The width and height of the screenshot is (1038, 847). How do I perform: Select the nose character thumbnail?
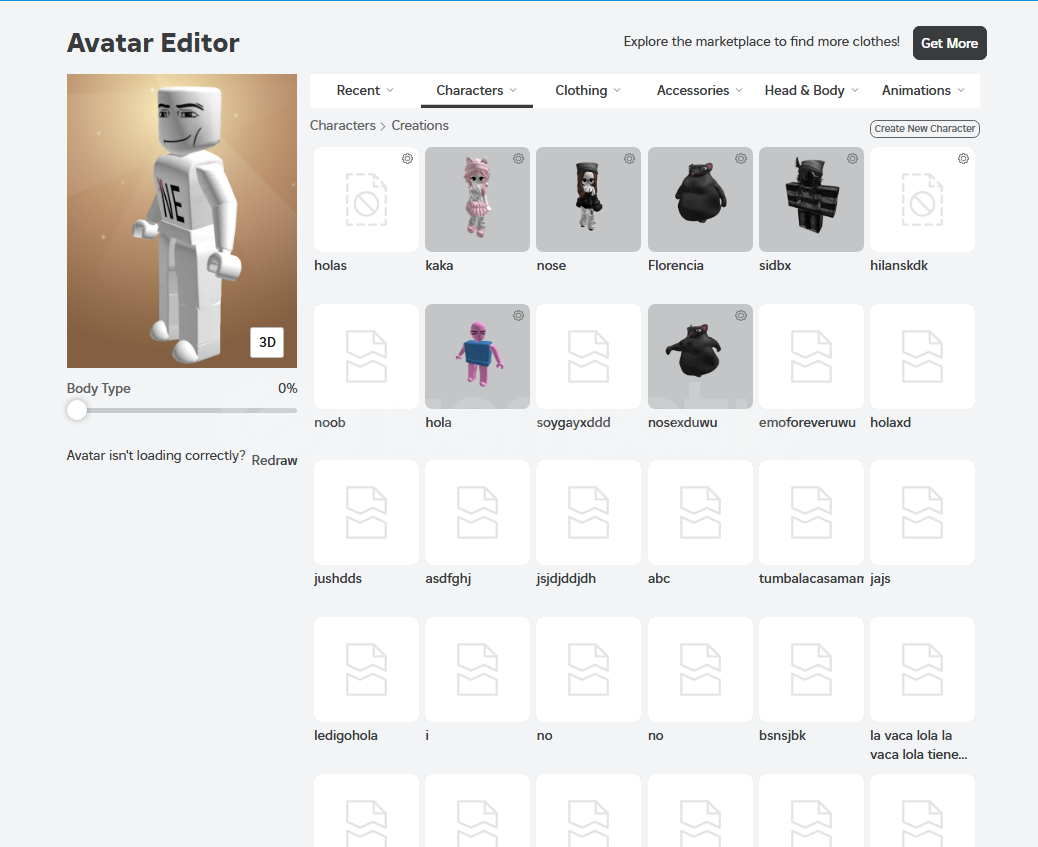(589, 199)
